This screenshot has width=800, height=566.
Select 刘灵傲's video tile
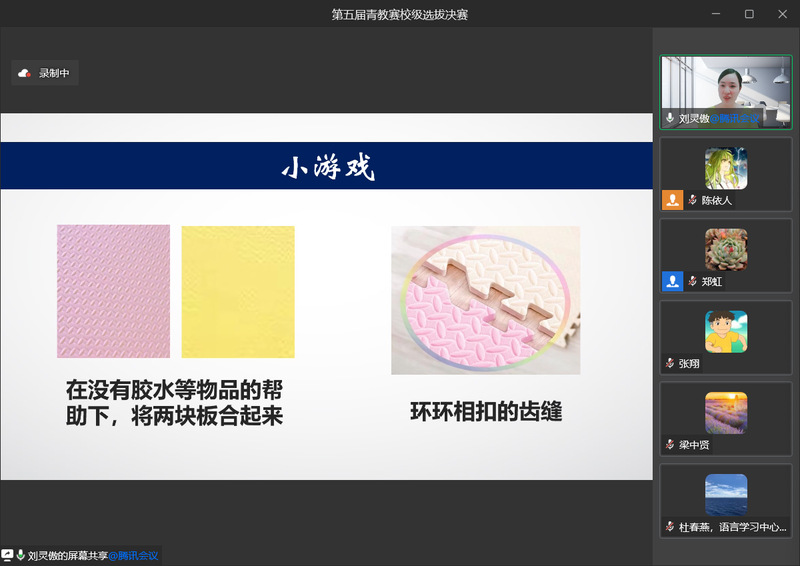click(x=725, y=91)
